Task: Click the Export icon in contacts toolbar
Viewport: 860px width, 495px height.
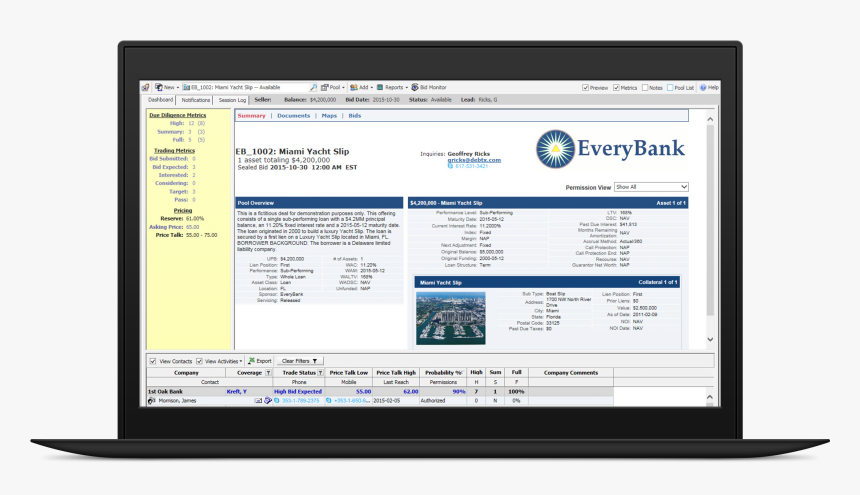Action: coord(251,361)
